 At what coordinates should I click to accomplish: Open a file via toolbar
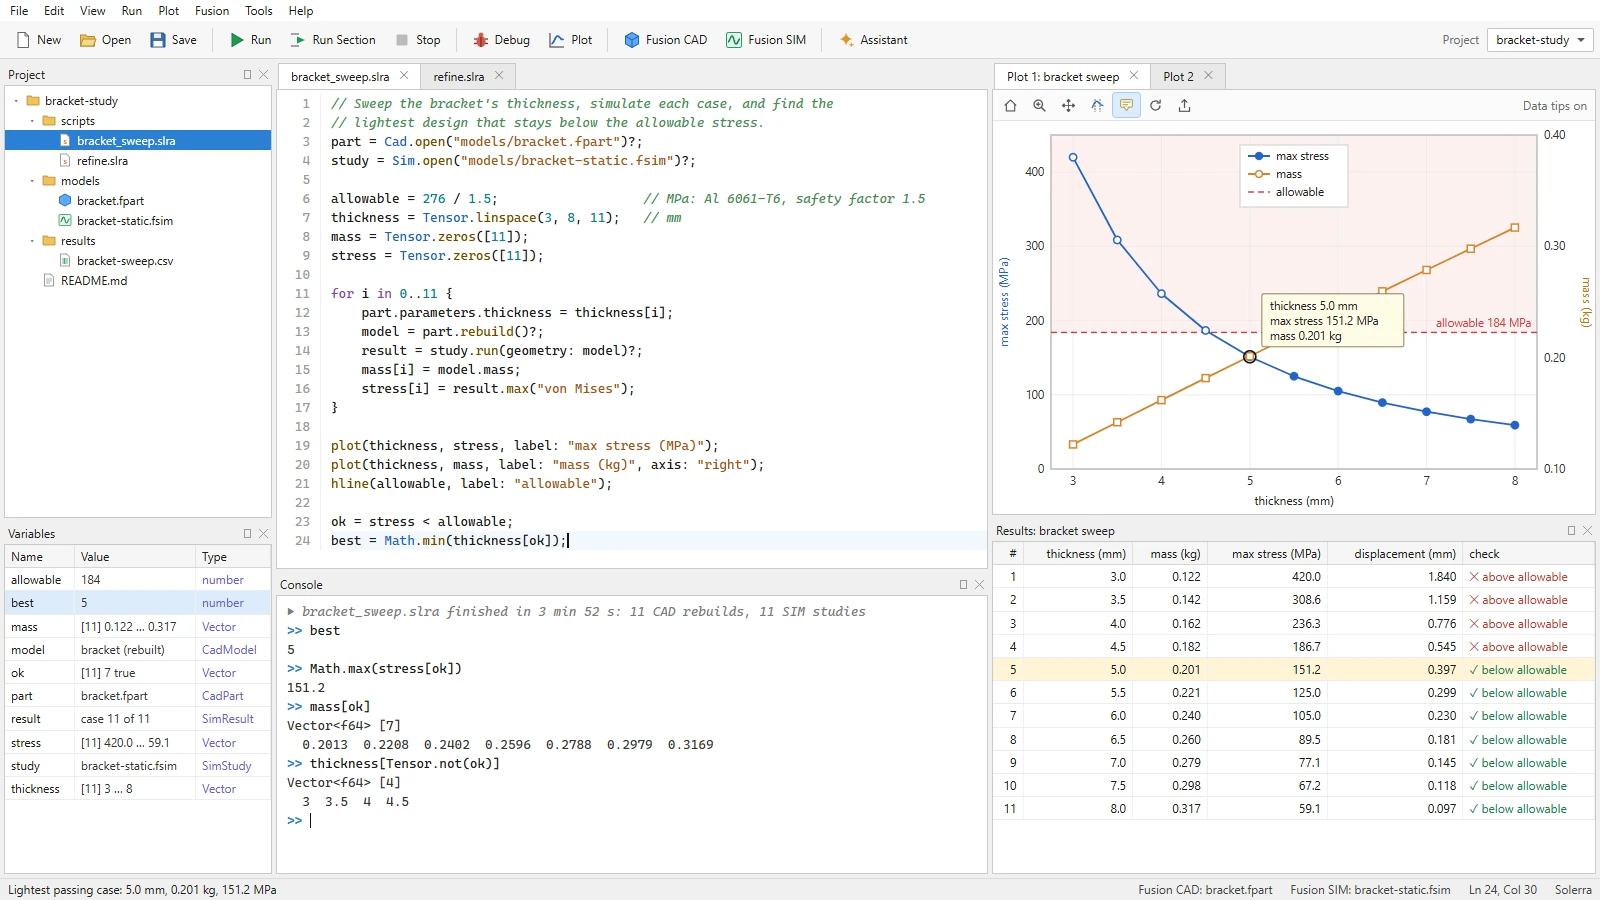click(x=106, y=40)
